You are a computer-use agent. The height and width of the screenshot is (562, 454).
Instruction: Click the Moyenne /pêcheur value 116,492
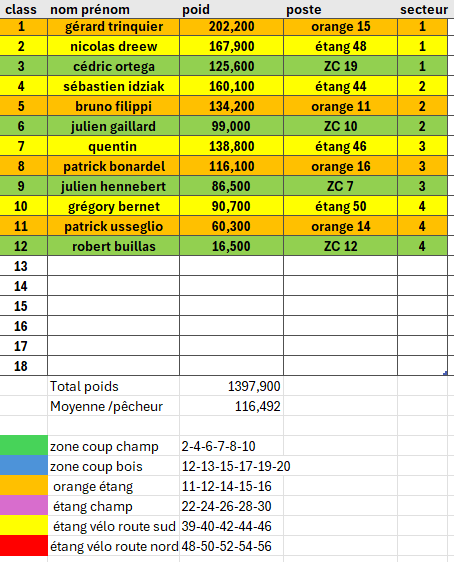pyautogui.click(x=231, y=406)
